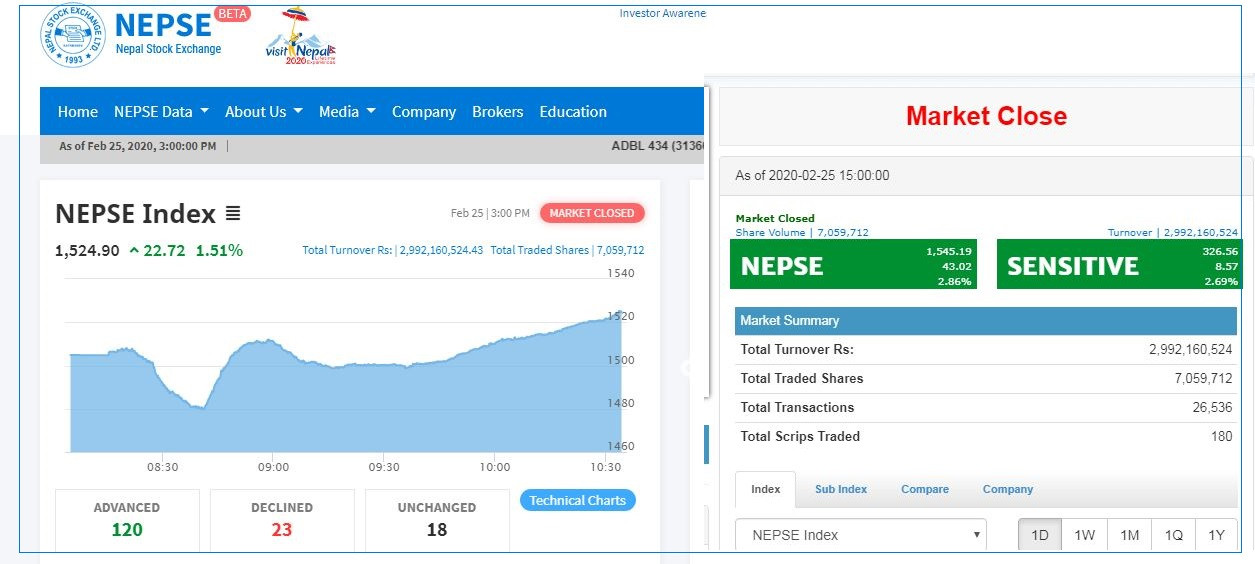Click the MARKET CLOSED red badge

[592, 213]
